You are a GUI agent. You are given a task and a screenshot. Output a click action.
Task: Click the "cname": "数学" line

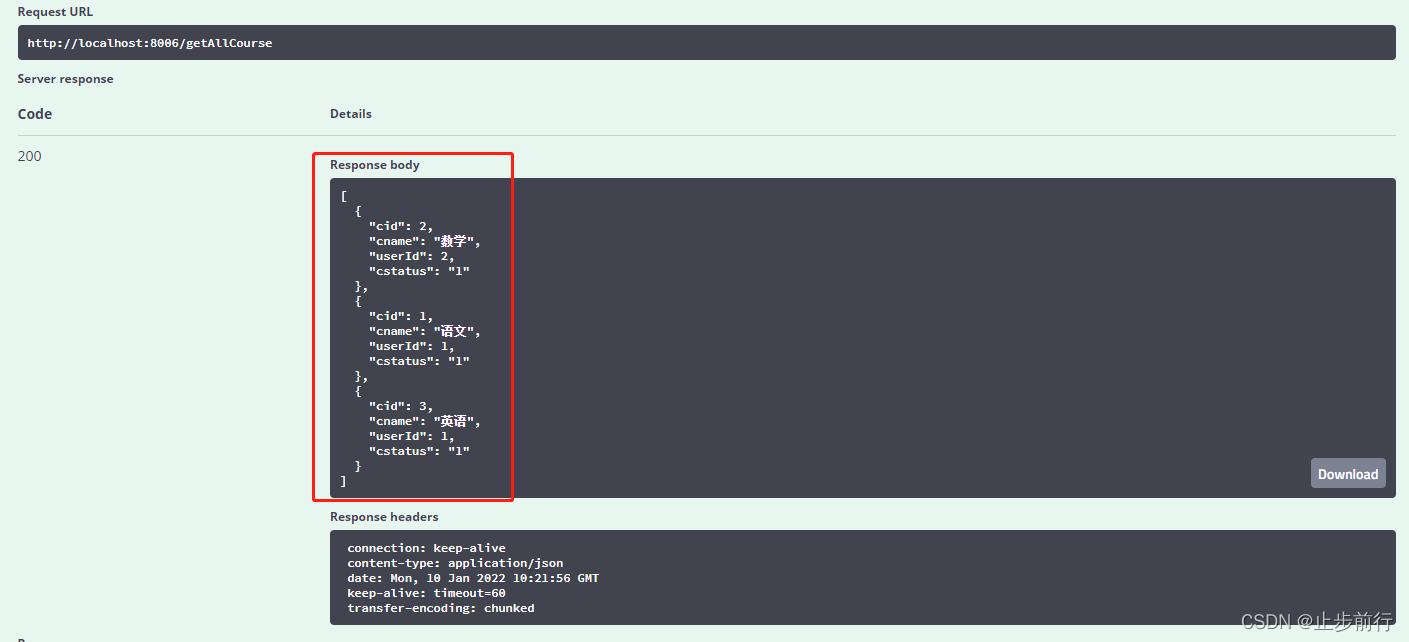(x=425, y=241)
